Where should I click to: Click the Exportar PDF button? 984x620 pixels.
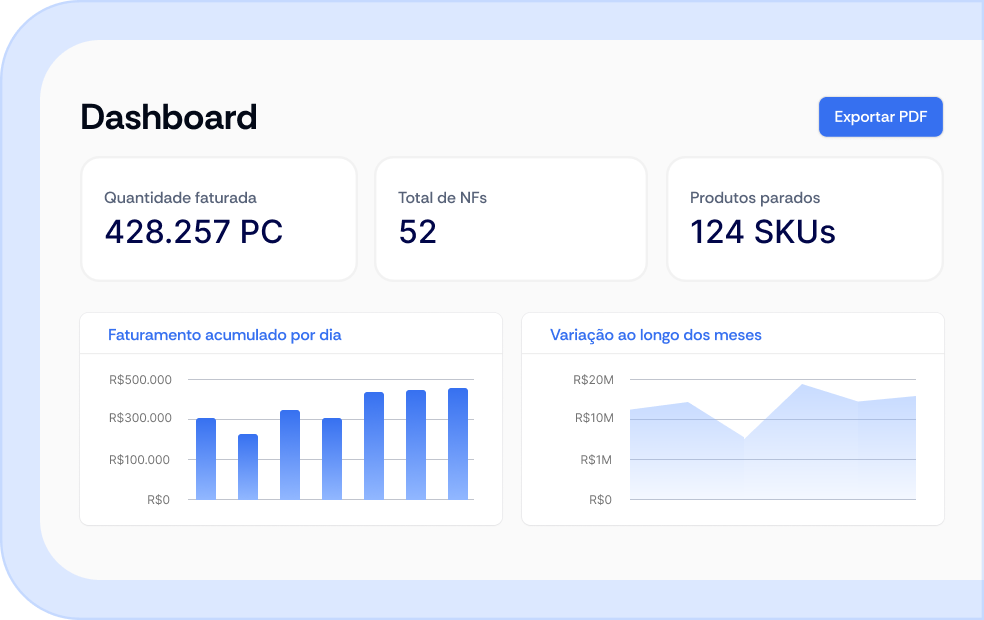point(880,117)
